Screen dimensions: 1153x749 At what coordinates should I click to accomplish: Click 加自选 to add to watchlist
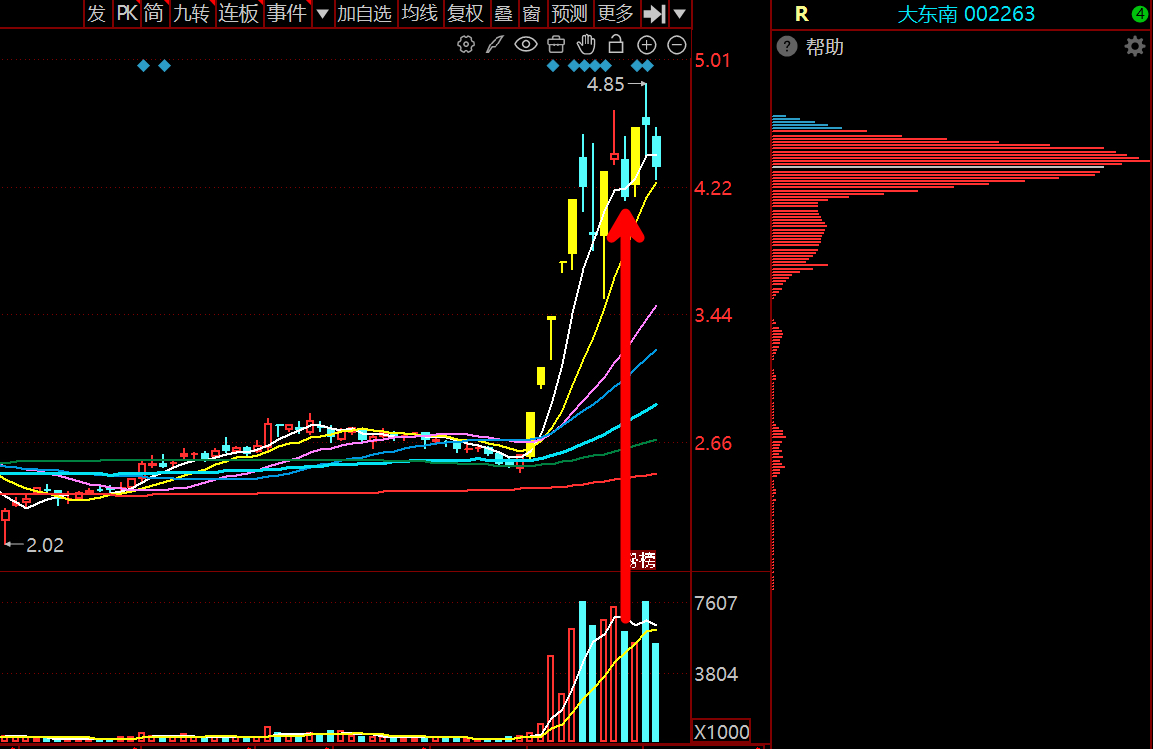[x=365, y=13]
